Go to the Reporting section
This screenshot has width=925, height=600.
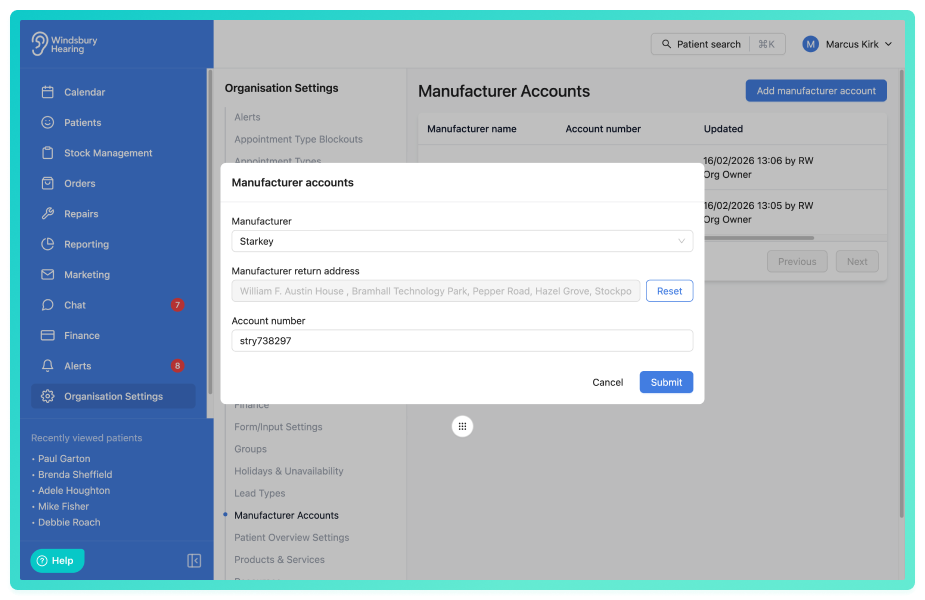(x=113, y=244)
